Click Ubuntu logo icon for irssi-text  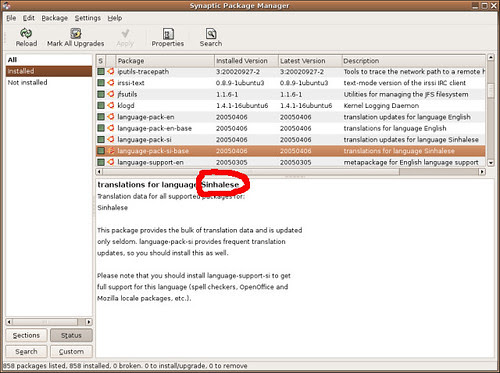tap(111, 83)
